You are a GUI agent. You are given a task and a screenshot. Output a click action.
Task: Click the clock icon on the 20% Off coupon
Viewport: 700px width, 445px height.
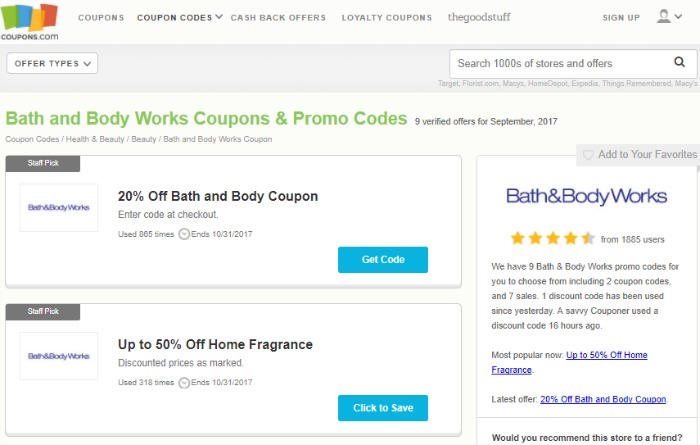184,234
